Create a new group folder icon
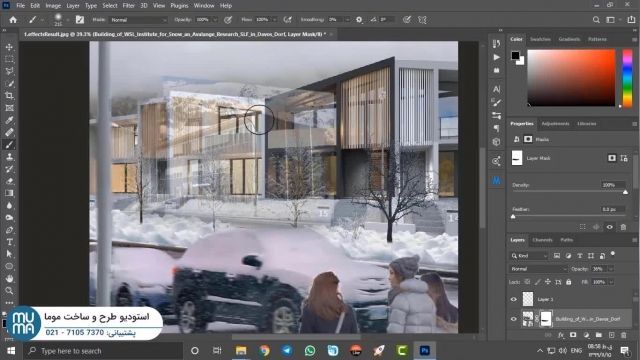This screenshot has height=360, width=640. tap(598, 335)
